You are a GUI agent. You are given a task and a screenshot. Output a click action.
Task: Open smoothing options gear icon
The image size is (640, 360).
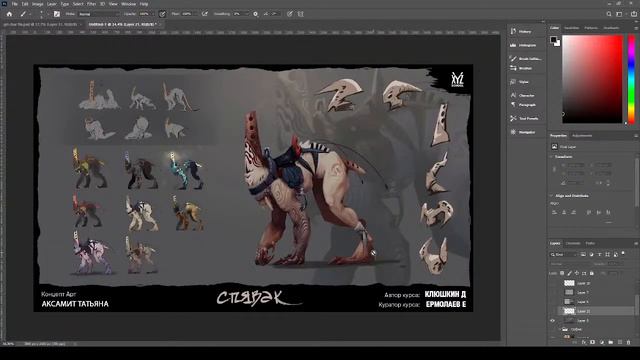pyautogui.click(x=256, y=14)
